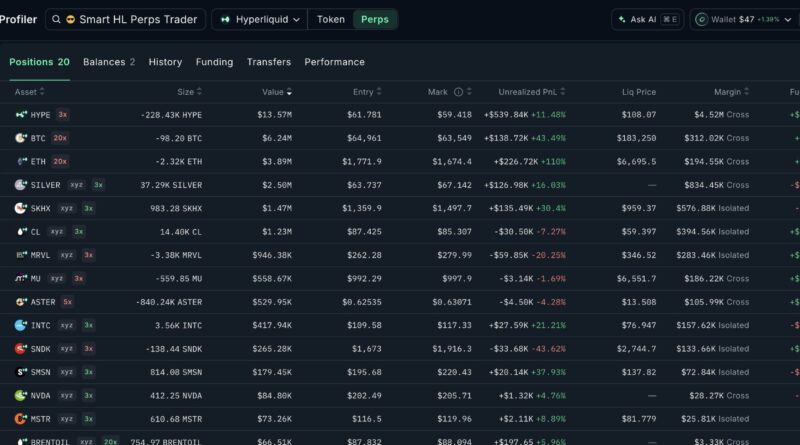Open the Hyperliquid exchange dropdown
The height and width of the screenshot is (445, 800).
(260, 19)
